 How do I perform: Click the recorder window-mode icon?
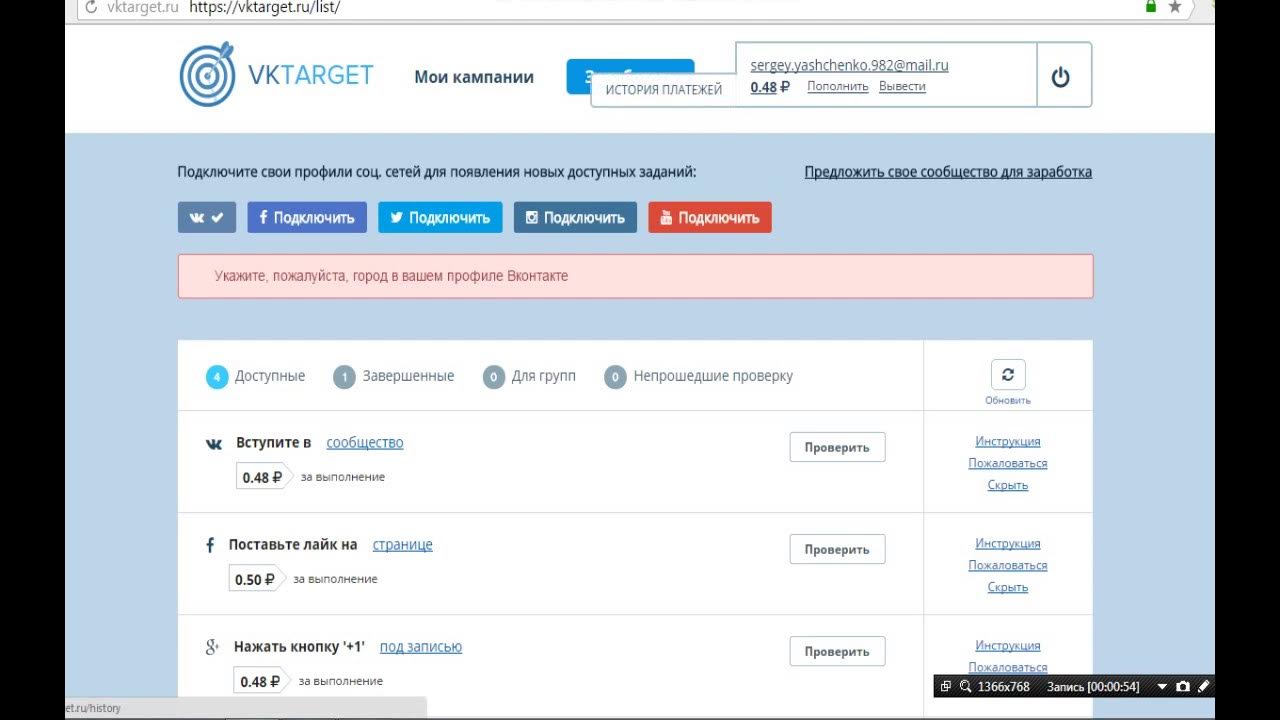[946, 687]
